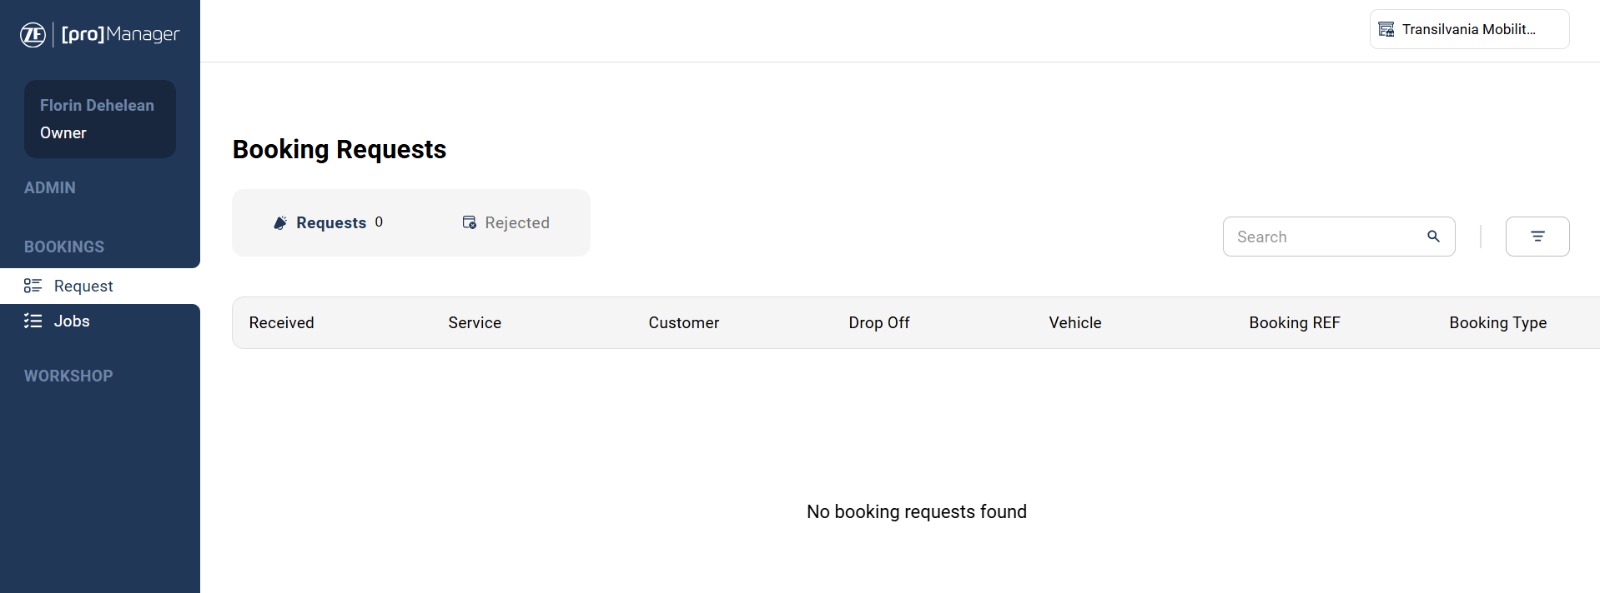Select the Vehicle column header

tap(1075, 323)
